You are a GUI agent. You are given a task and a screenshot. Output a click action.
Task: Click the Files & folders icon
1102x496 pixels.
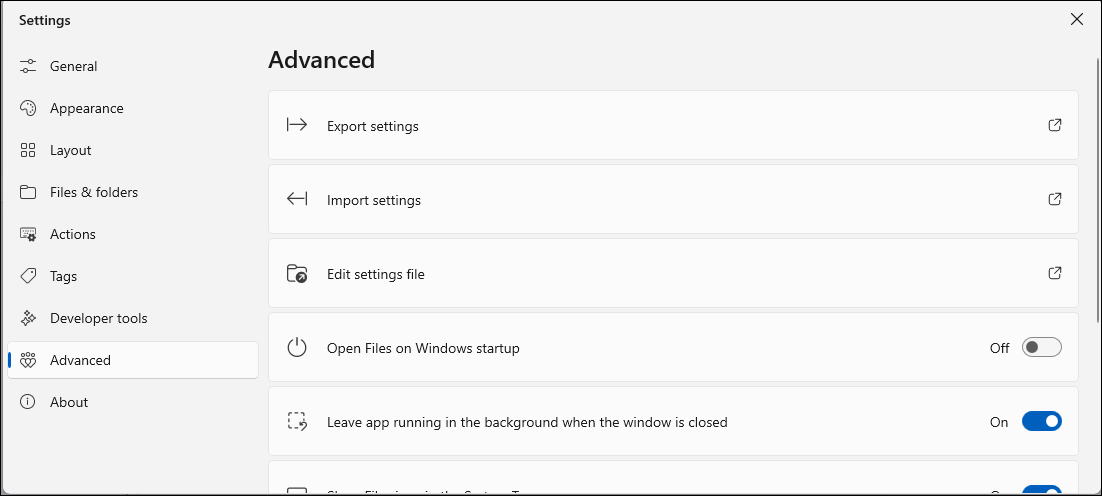28,192
